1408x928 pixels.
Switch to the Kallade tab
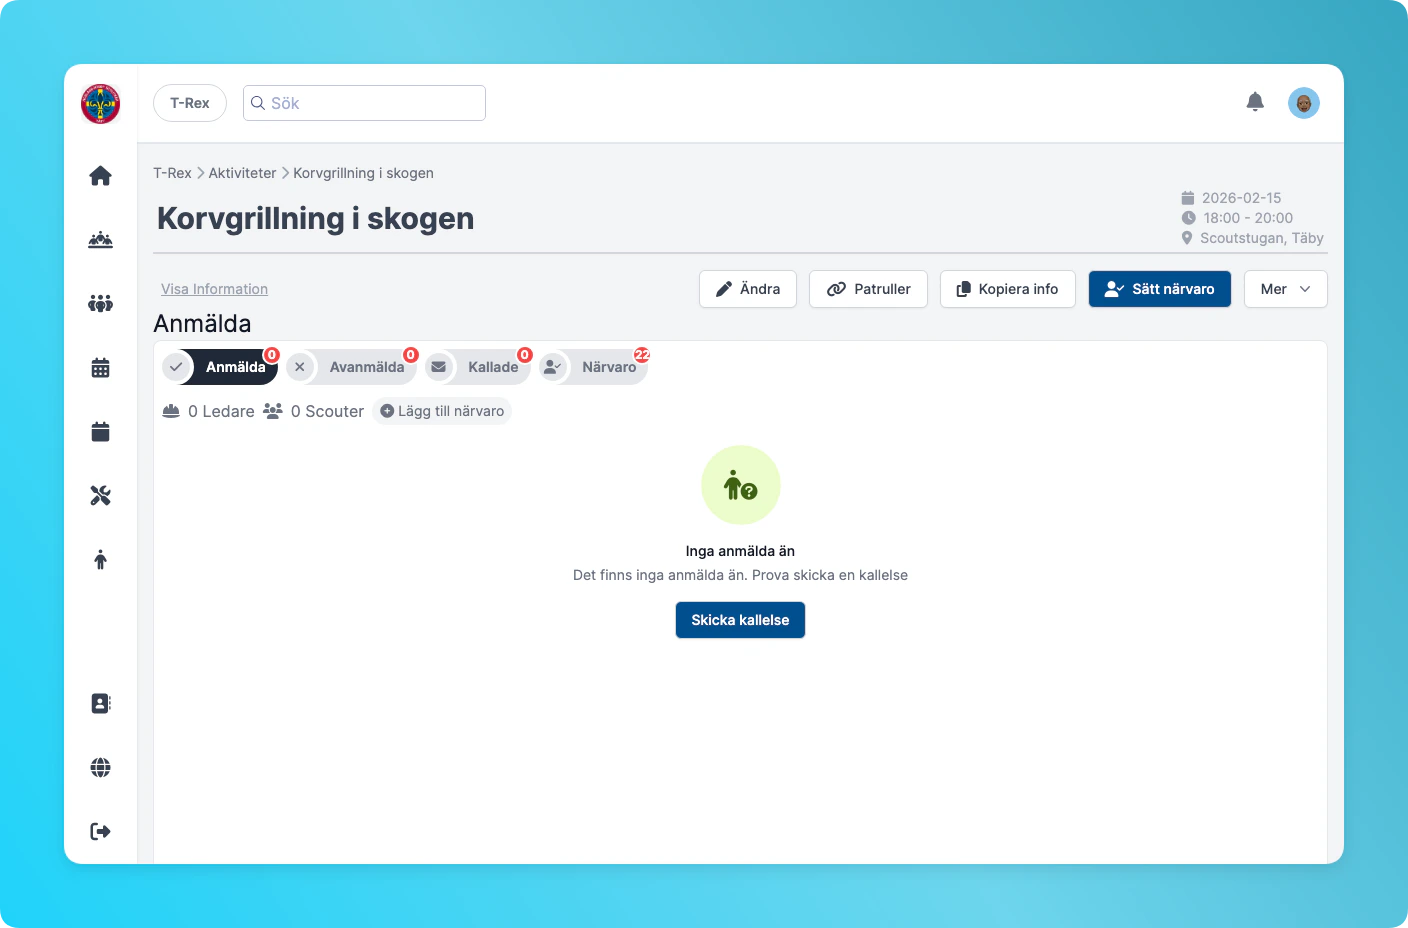490,367
